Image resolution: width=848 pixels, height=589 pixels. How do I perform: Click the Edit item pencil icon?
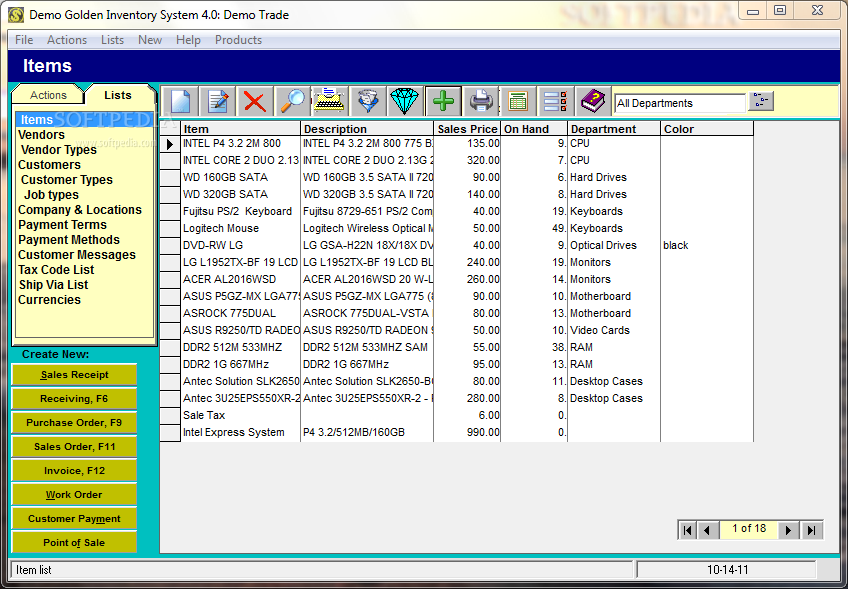[217, 101]
